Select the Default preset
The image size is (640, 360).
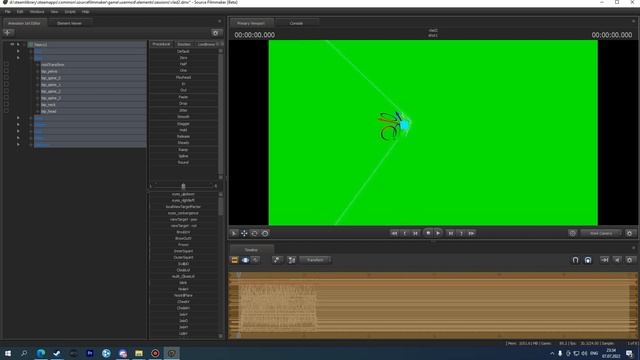pyautogui.click(x=183, y=51)
